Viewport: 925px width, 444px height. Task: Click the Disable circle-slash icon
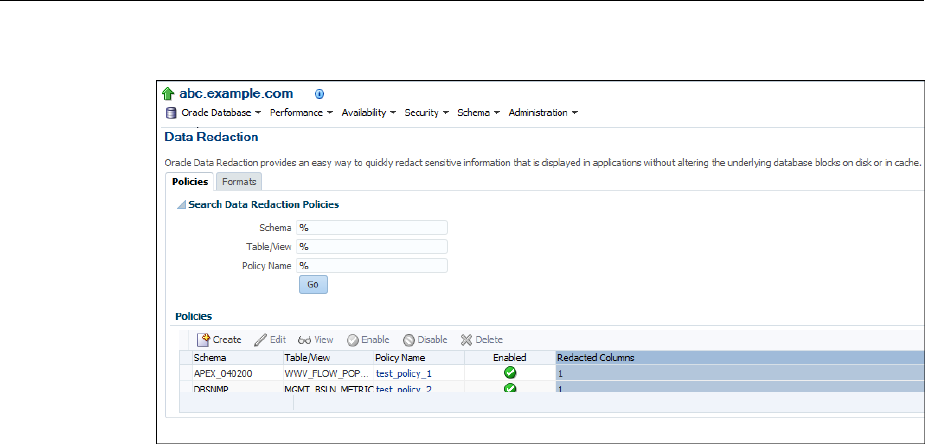click(x=409, y=340)
